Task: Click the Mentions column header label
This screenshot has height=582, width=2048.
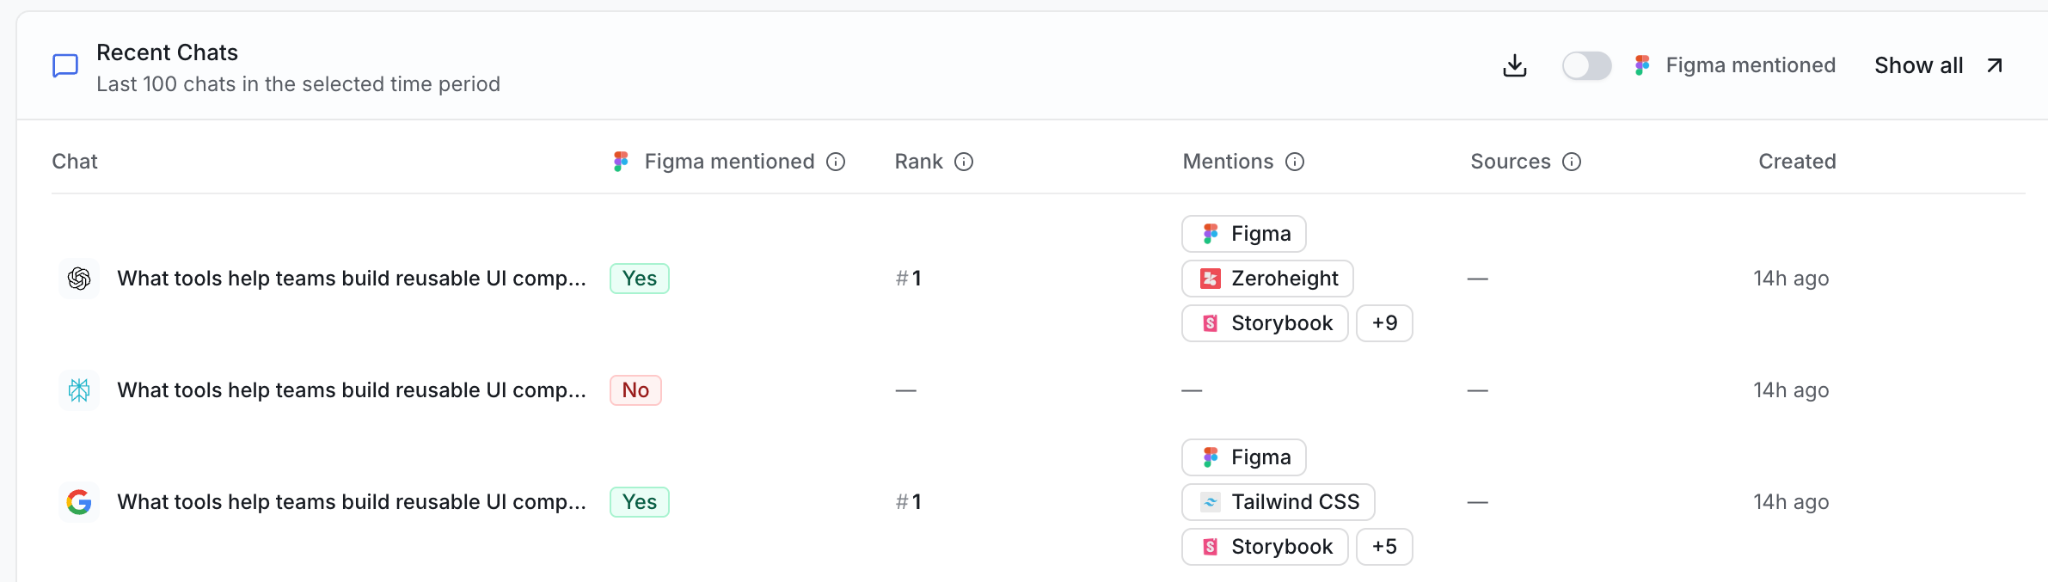Action: point(1228,162)
